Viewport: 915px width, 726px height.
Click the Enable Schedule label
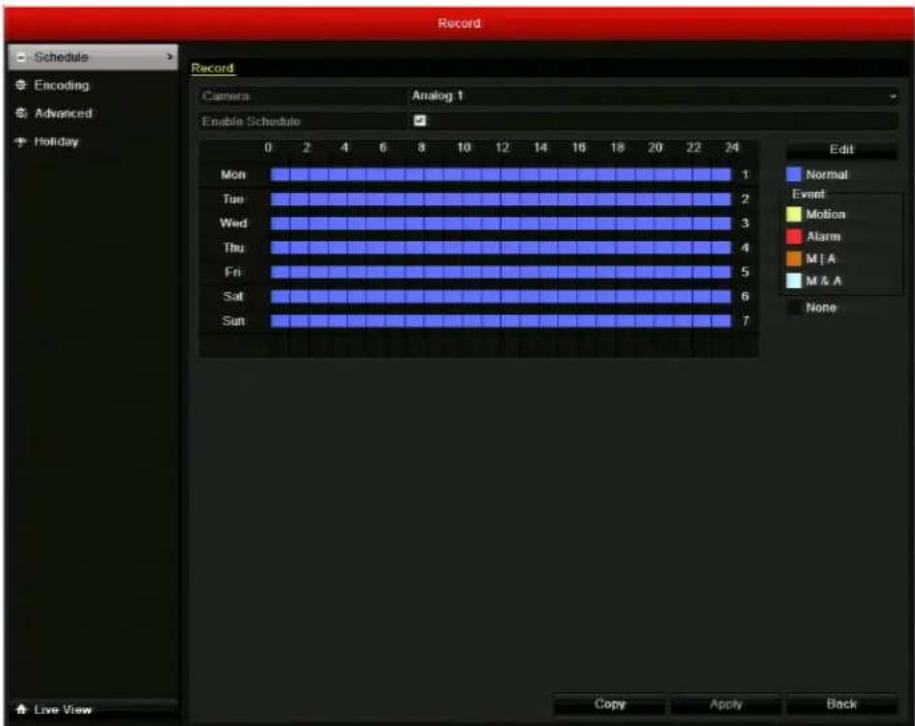[x=251, y=121]
